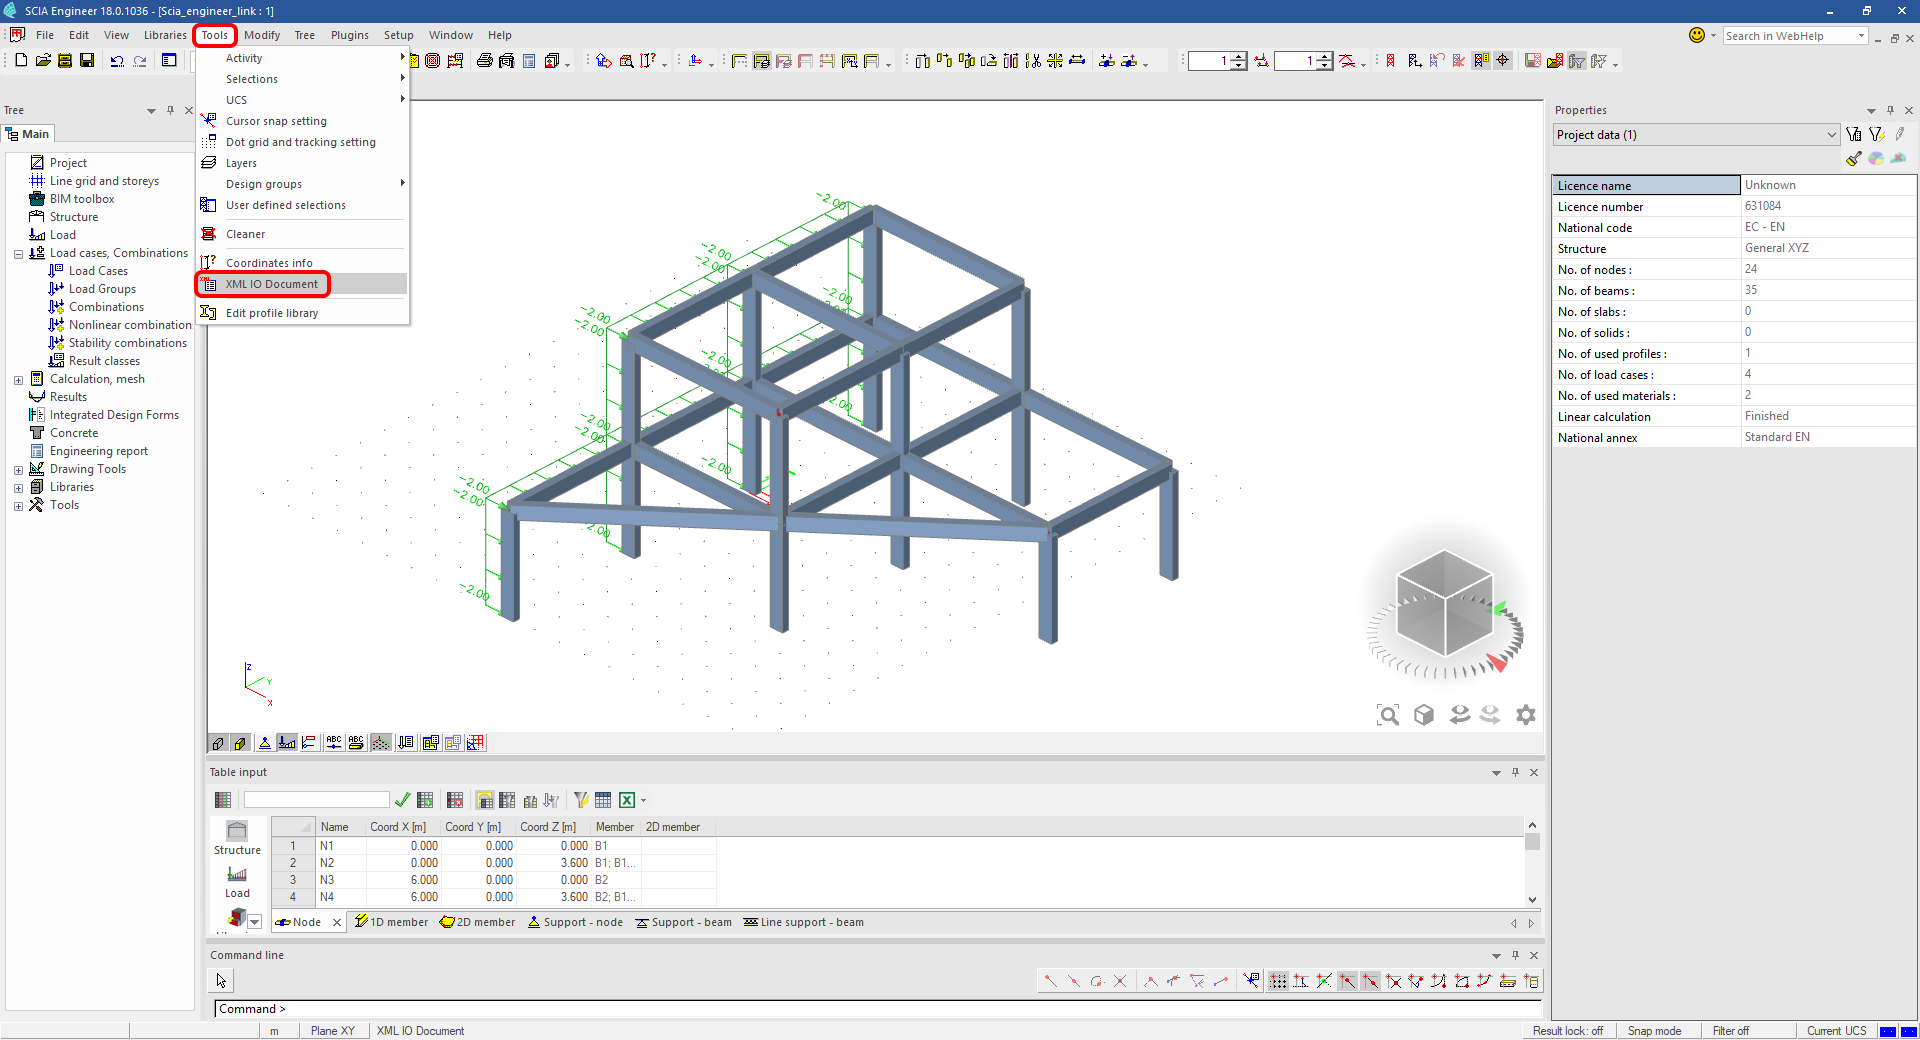This screenshot has height=1040, width=1920.
Task: Click the filter funnel icon in Table input
Action: pos(581,800)
